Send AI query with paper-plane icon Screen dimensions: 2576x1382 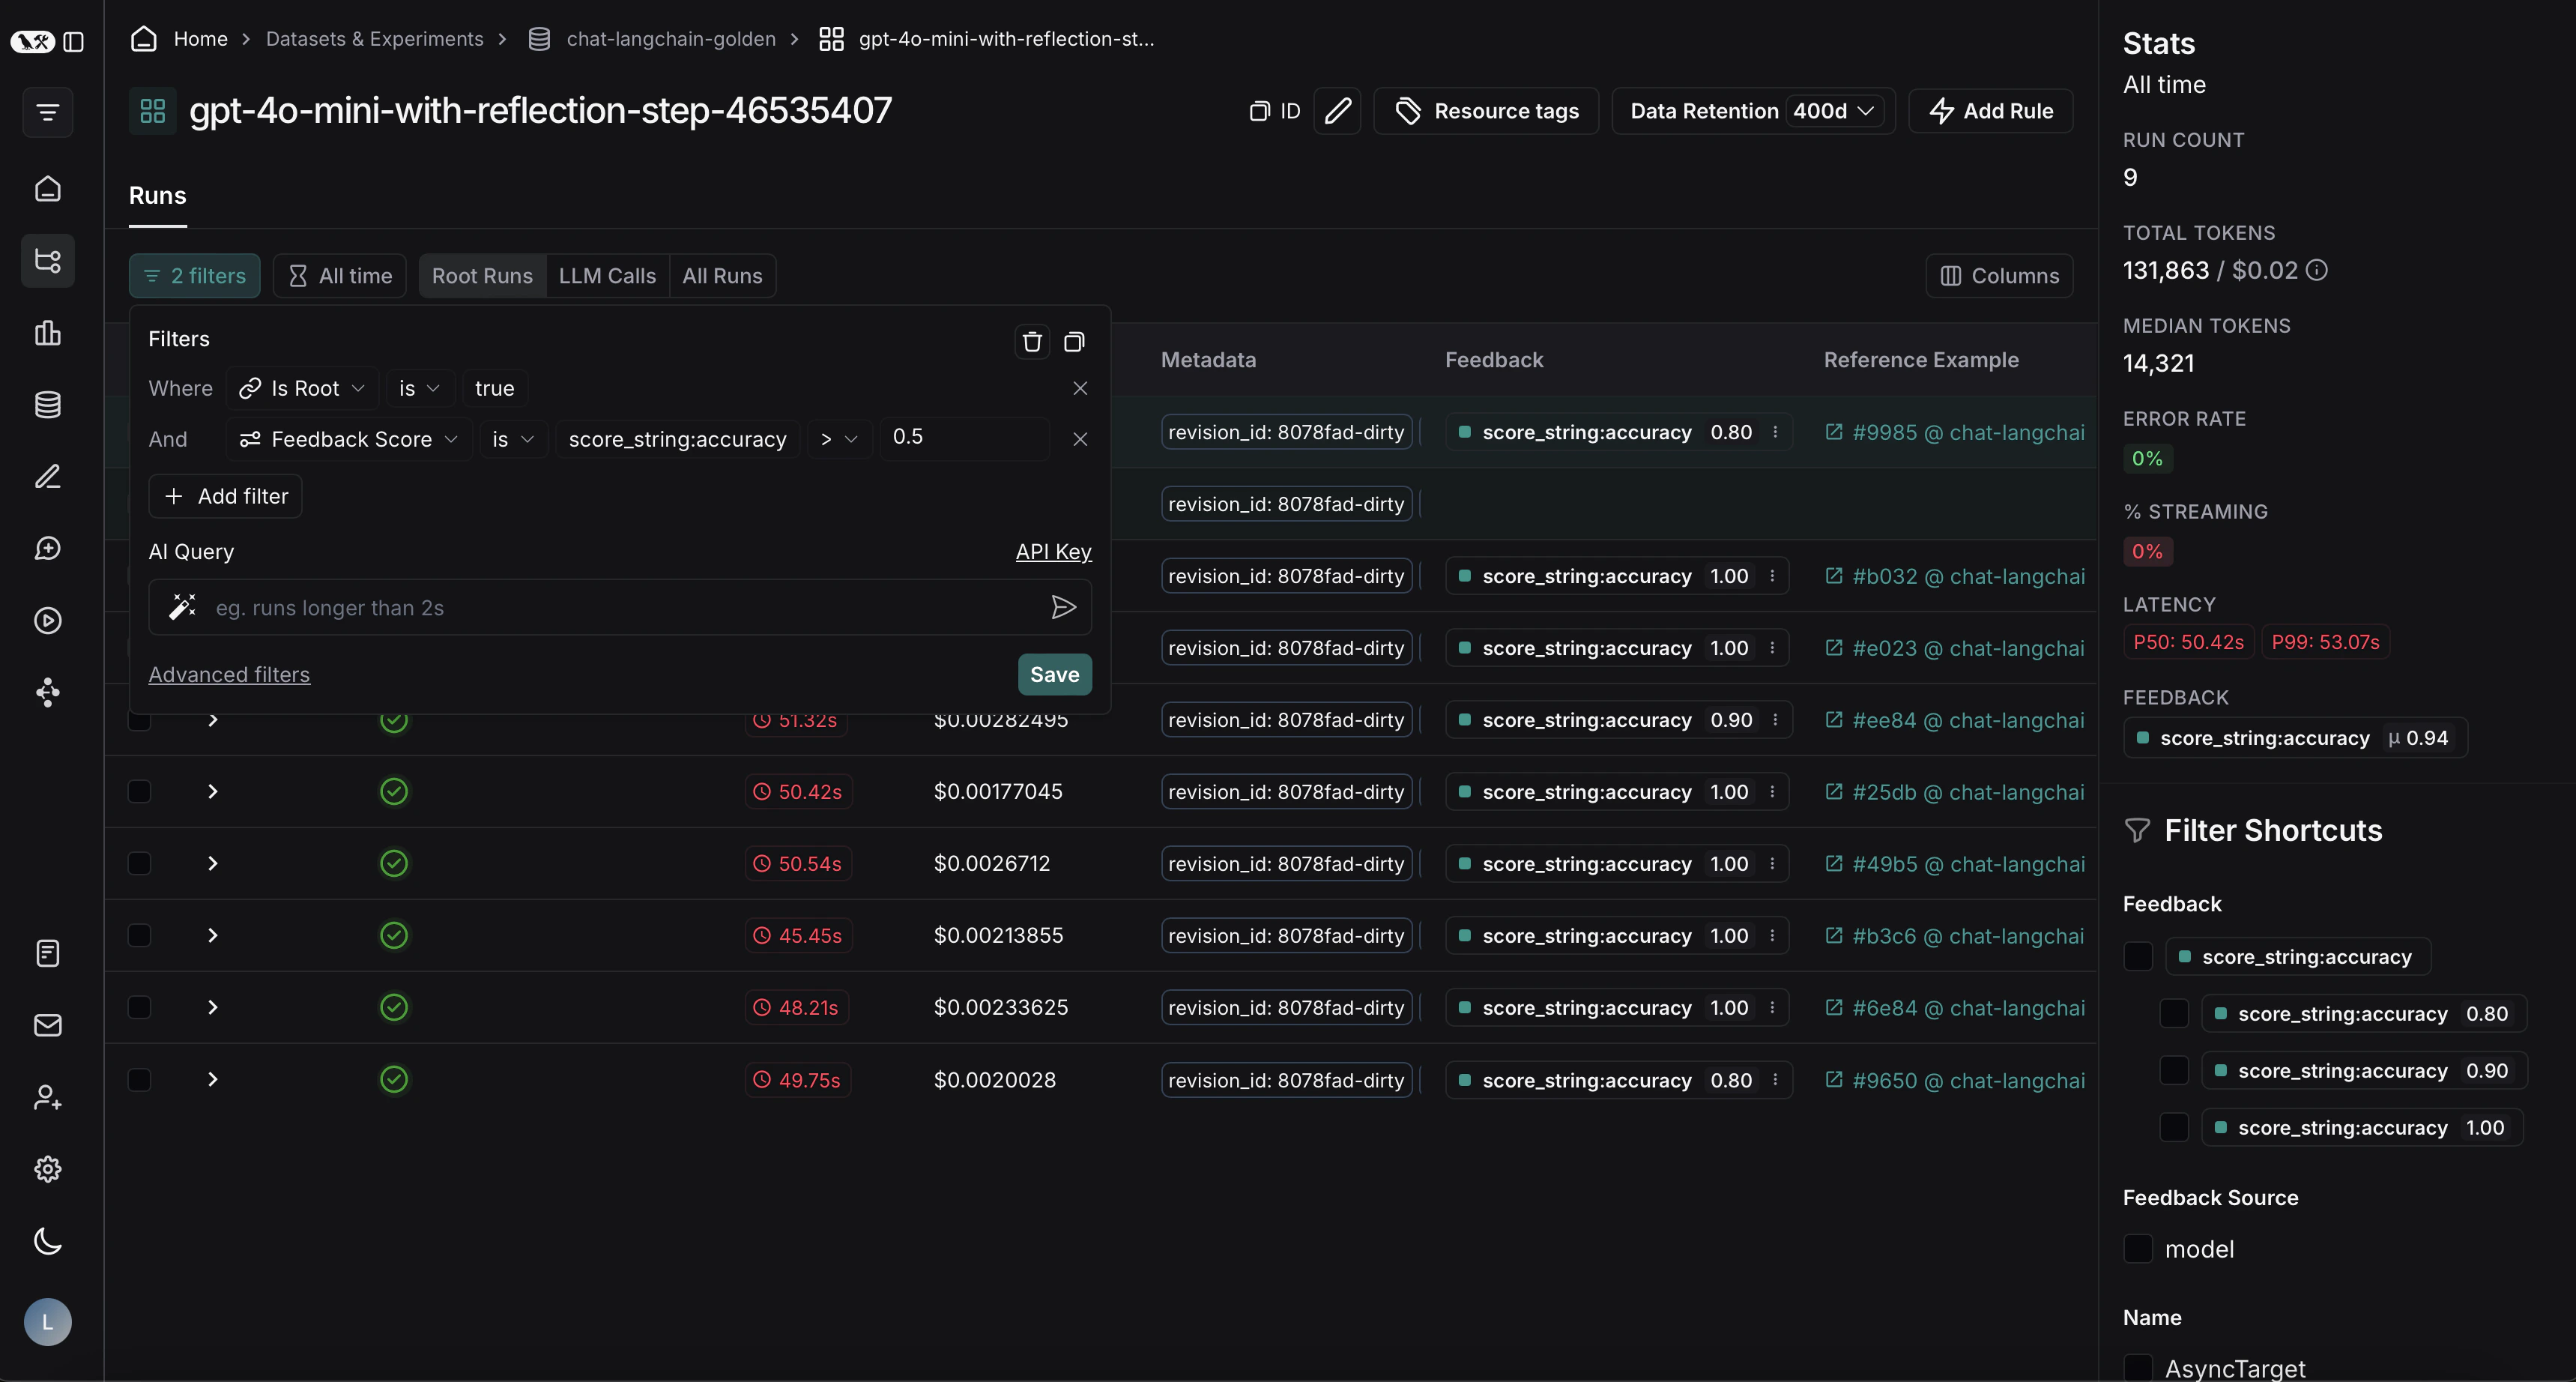(1063, 607)
